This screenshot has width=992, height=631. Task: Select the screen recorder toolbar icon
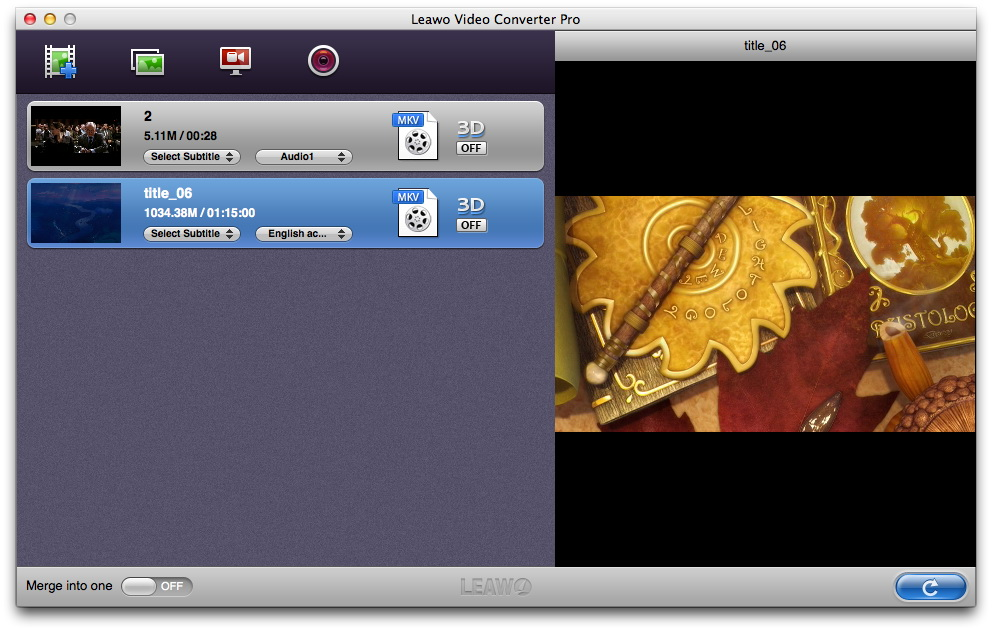[x=235, y=60]
